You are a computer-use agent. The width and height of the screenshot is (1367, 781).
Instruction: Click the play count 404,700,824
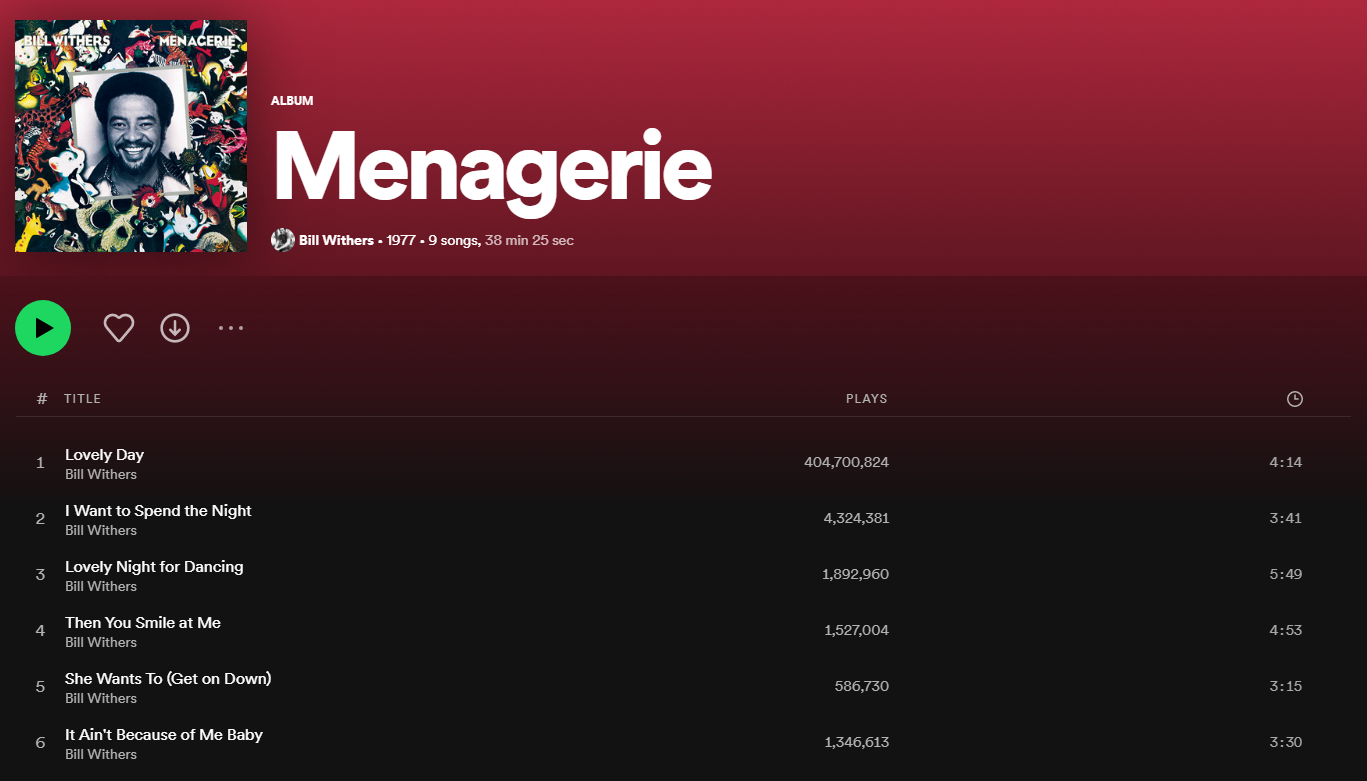coord(846,463)
